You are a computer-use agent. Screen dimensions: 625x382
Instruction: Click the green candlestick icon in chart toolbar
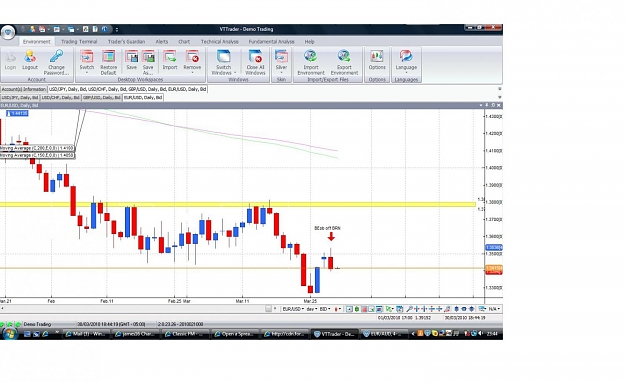click(x=357, y=309)
